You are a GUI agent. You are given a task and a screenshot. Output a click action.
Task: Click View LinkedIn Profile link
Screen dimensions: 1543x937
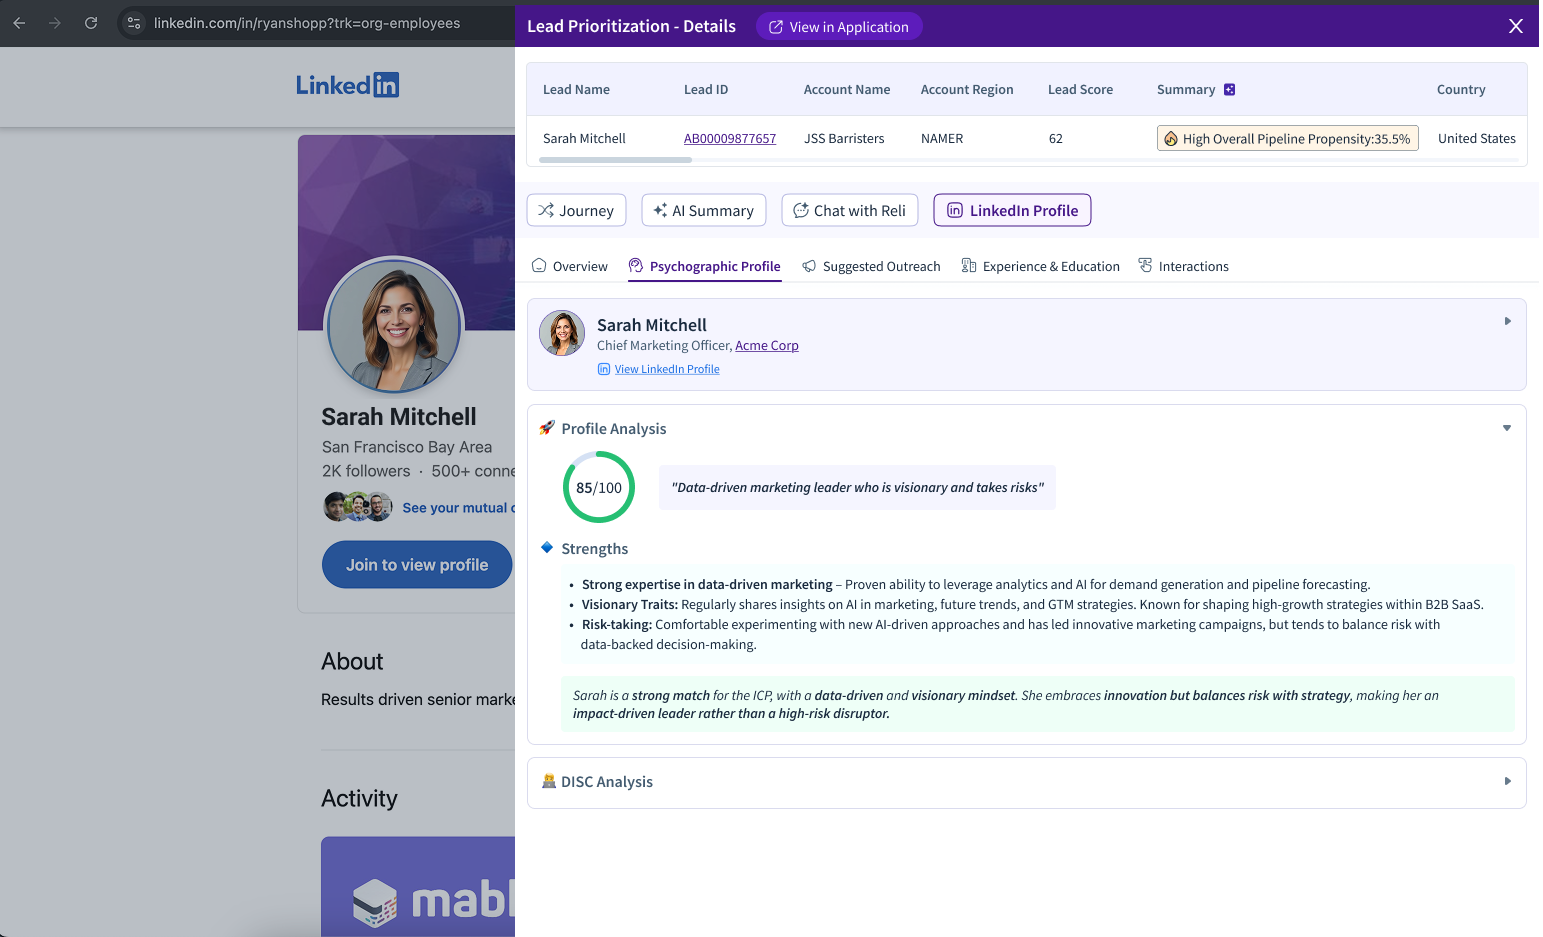pos(667,369)
